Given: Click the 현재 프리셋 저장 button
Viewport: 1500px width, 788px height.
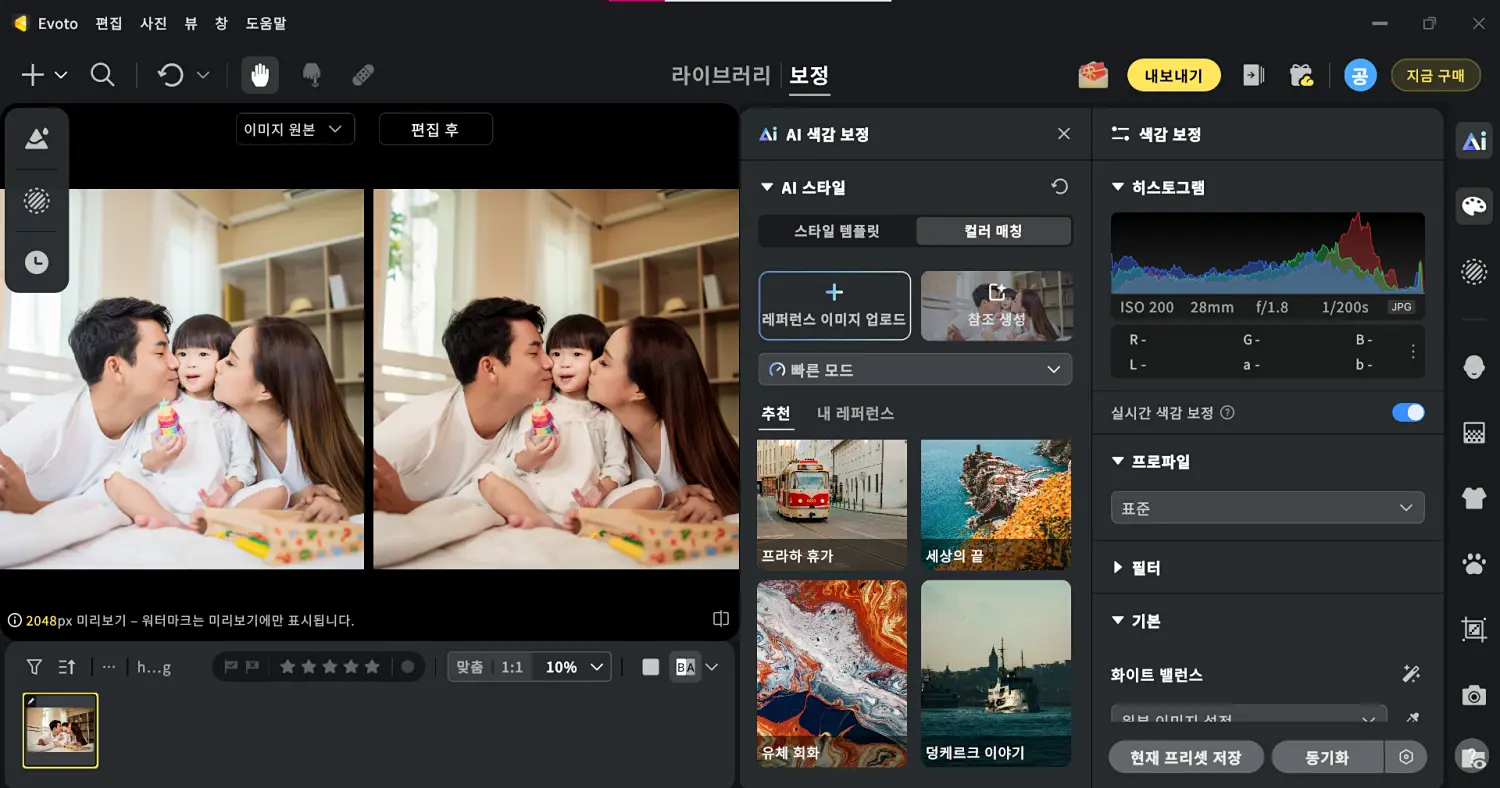Looking at the screenshot, I should [1186, 757].
